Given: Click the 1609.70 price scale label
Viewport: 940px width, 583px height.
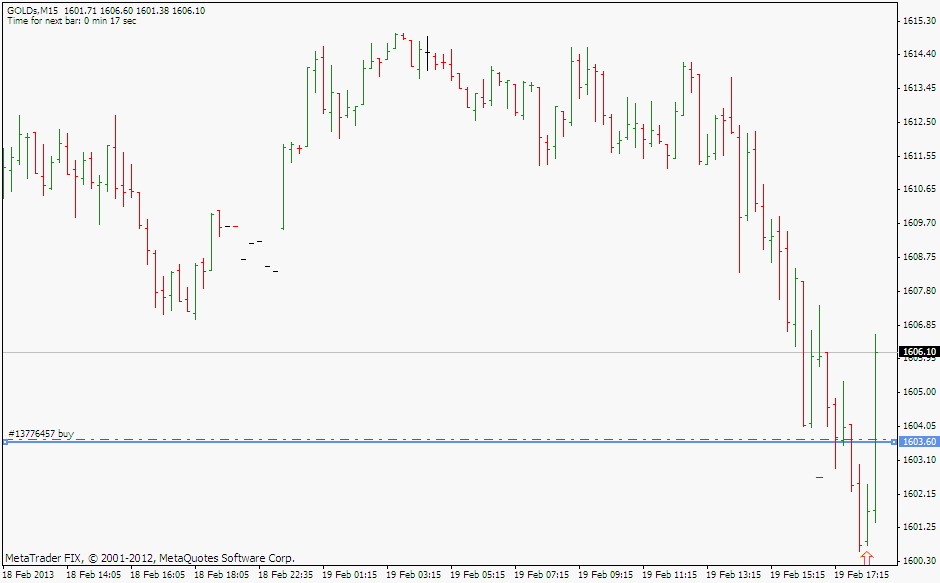Looking at the screenshot, I should coord(918,223).
